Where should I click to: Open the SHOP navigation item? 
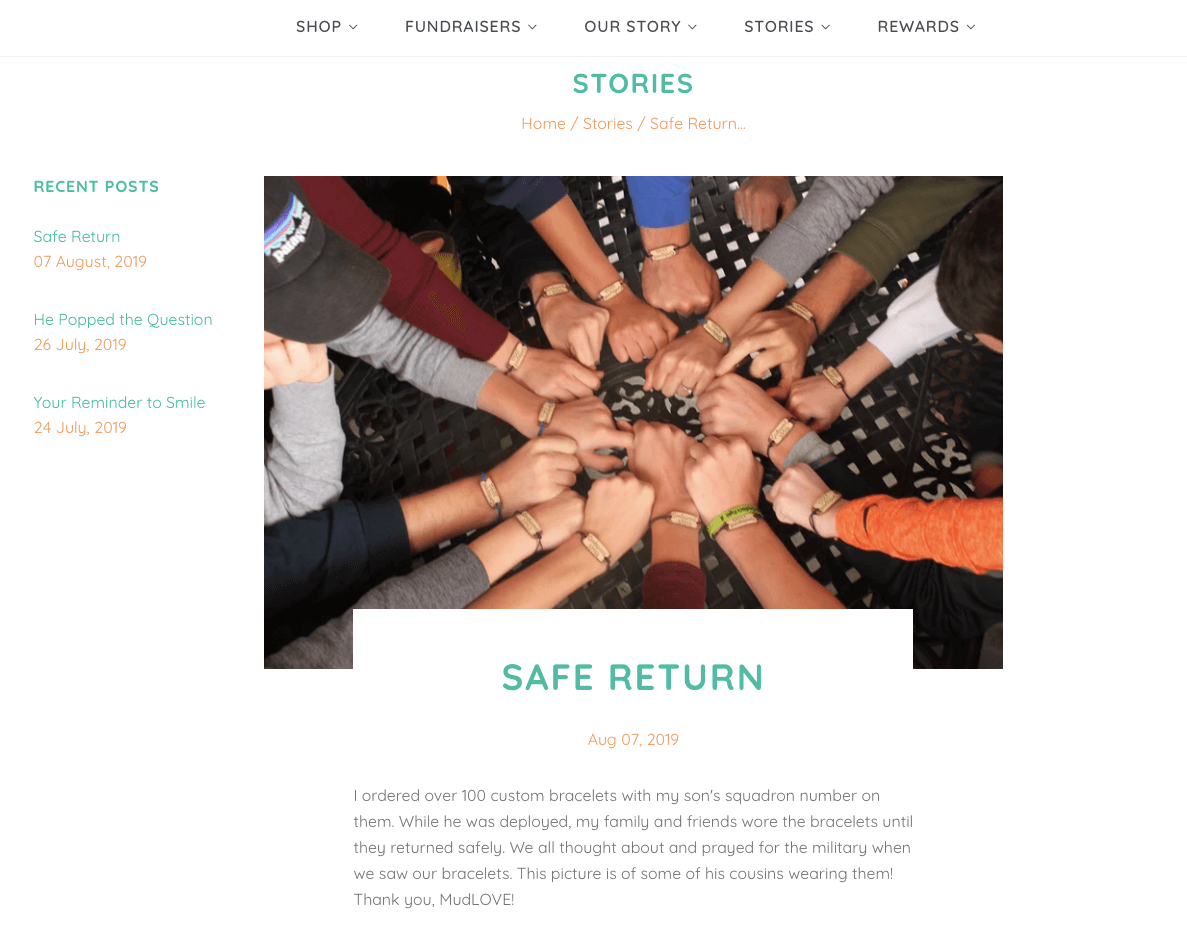pos(319,27)
